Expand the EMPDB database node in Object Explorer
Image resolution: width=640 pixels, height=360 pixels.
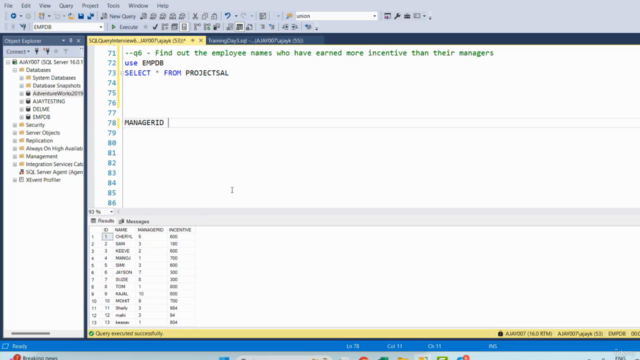pyautogui.click(x=21, y=117)
